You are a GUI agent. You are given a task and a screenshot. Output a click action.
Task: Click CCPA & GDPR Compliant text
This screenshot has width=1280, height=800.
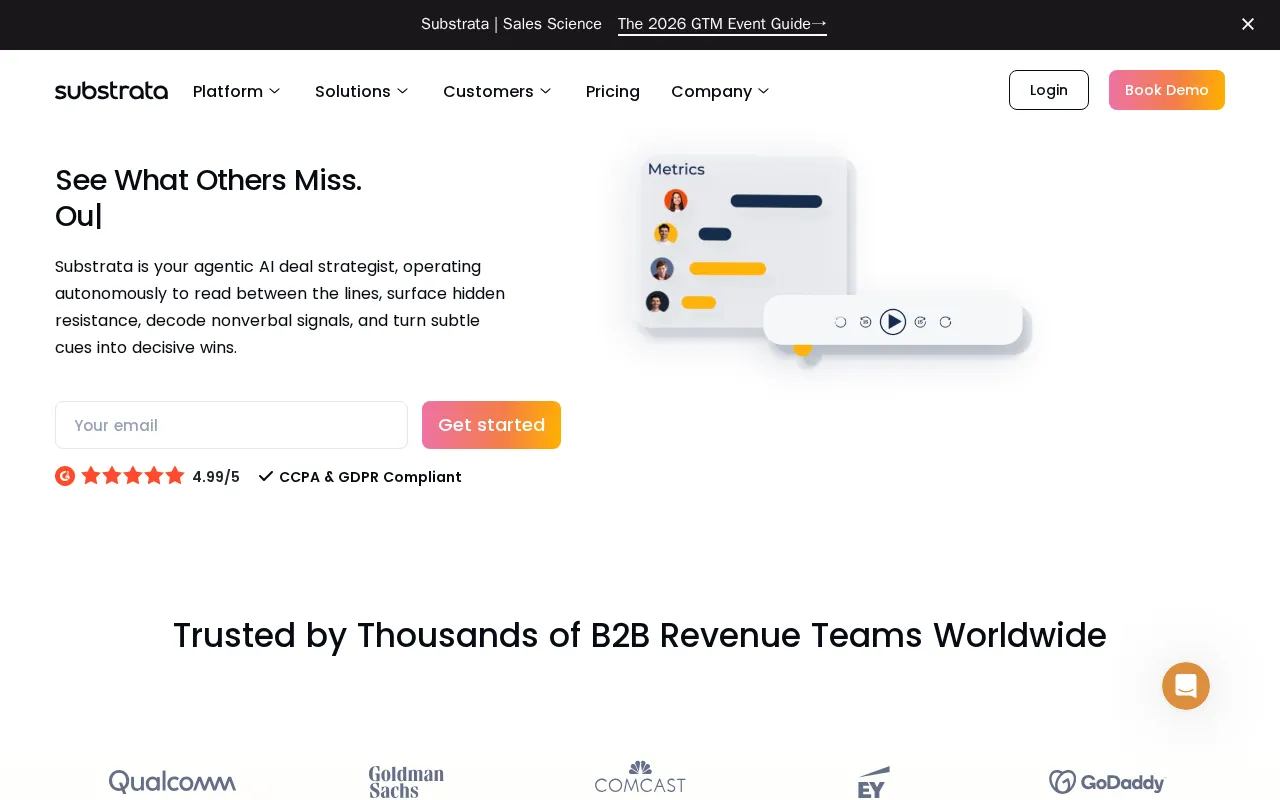click(370, 477)
